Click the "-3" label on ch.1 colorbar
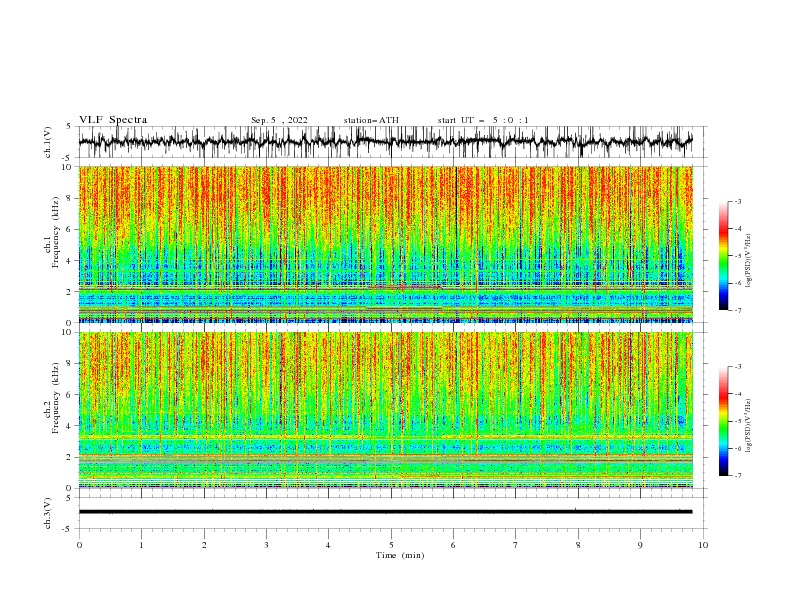The height and width of the screenshot is (612, 792). 737,201
